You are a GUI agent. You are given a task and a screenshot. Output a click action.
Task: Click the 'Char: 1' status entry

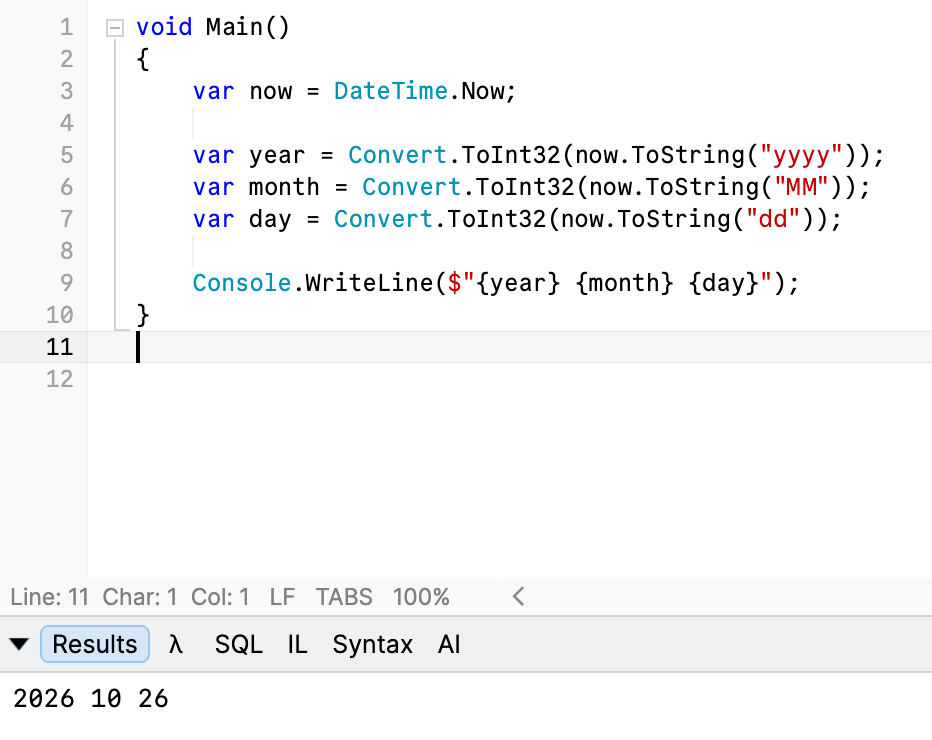[x=140, y=597]
